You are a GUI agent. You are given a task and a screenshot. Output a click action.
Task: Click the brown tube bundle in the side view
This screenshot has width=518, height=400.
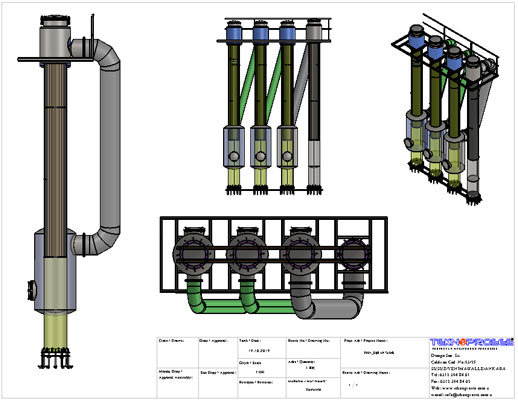pos(56,160)
